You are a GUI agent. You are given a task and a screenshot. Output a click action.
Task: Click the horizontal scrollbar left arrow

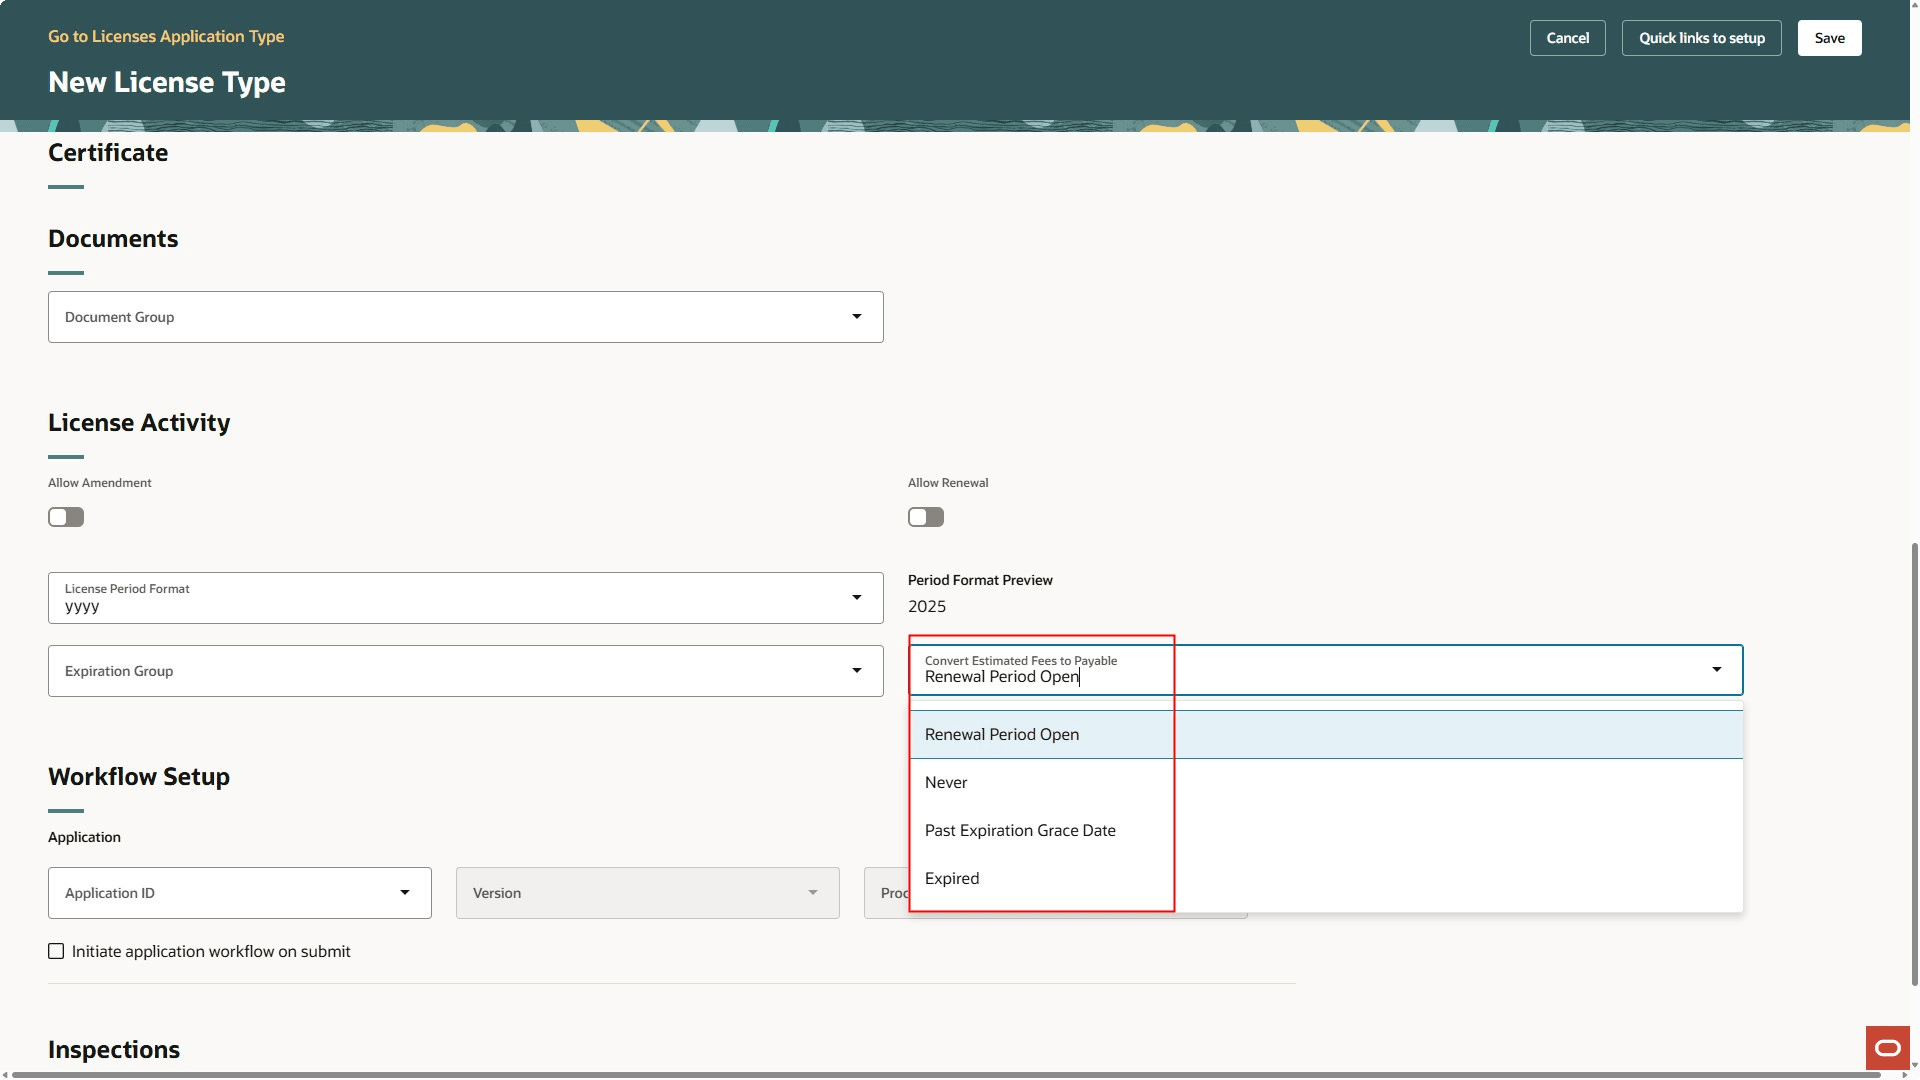(x=8, y=1073)
